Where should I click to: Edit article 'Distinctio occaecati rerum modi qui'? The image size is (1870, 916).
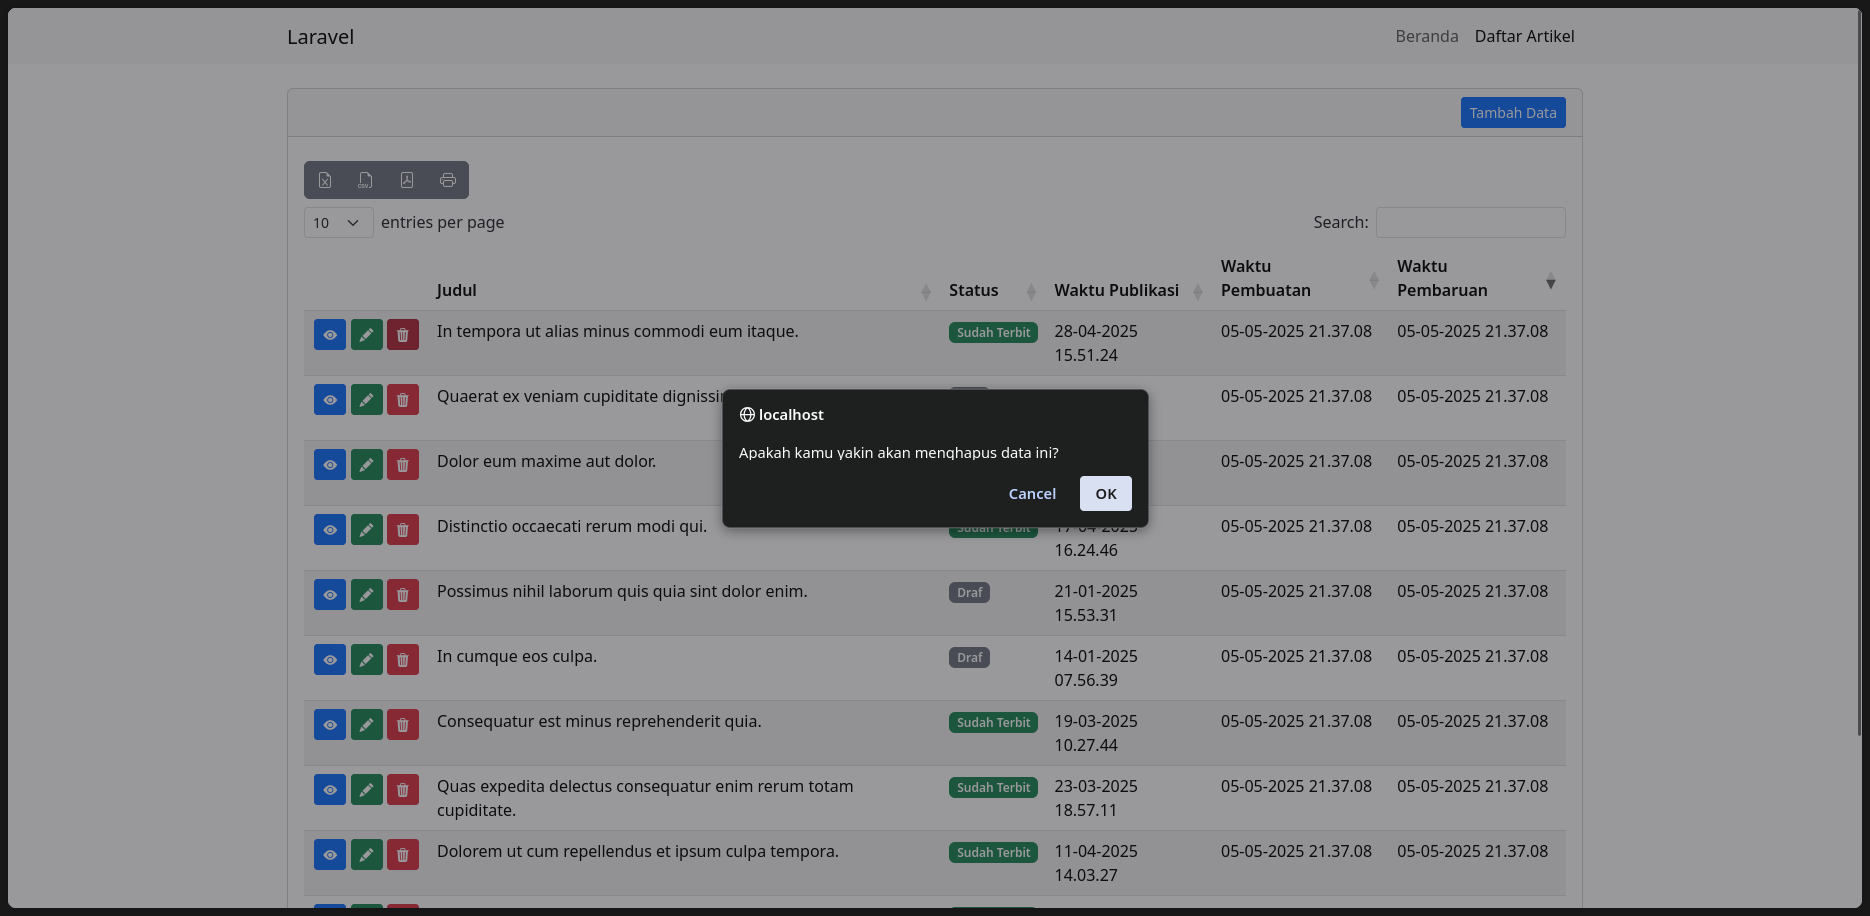367,530
